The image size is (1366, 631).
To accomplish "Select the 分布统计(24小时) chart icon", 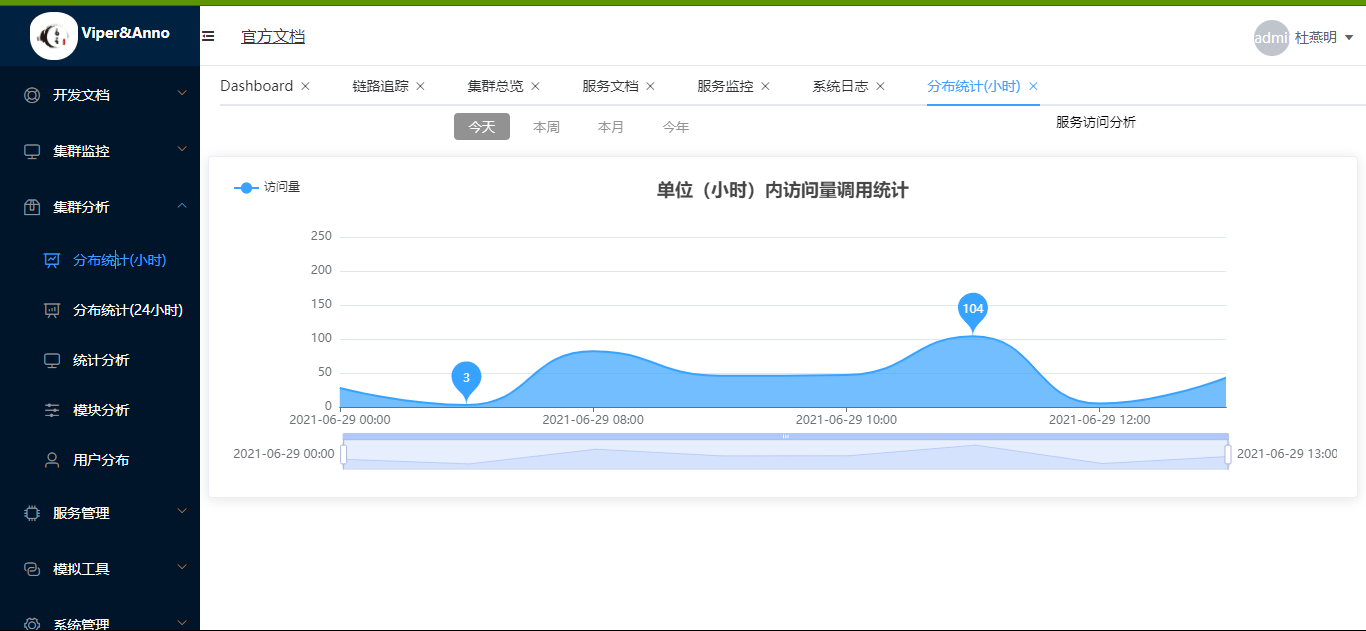I will tap(52, 309).
